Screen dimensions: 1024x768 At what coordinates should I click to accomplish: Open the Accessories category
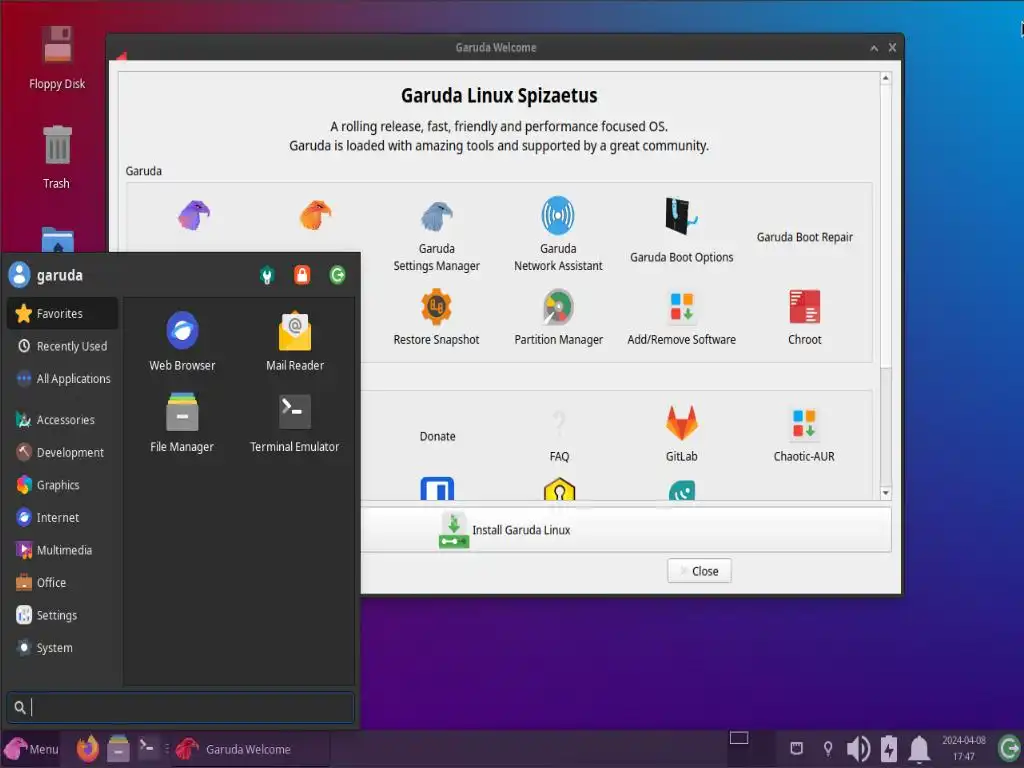(63, 420)
